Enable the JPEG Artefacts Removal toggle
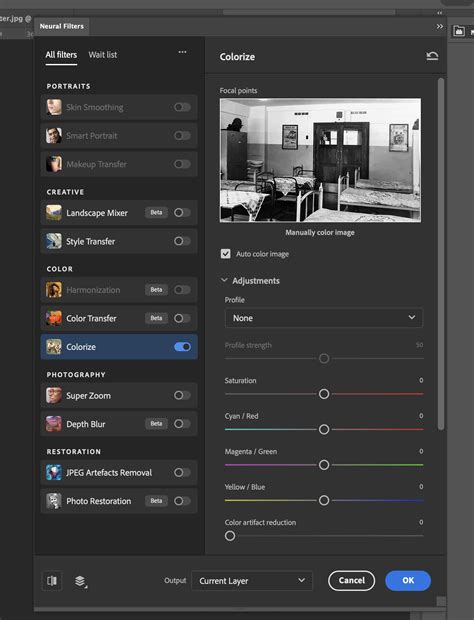This screenshot has height=620, width=474. (x=182, y=473)
